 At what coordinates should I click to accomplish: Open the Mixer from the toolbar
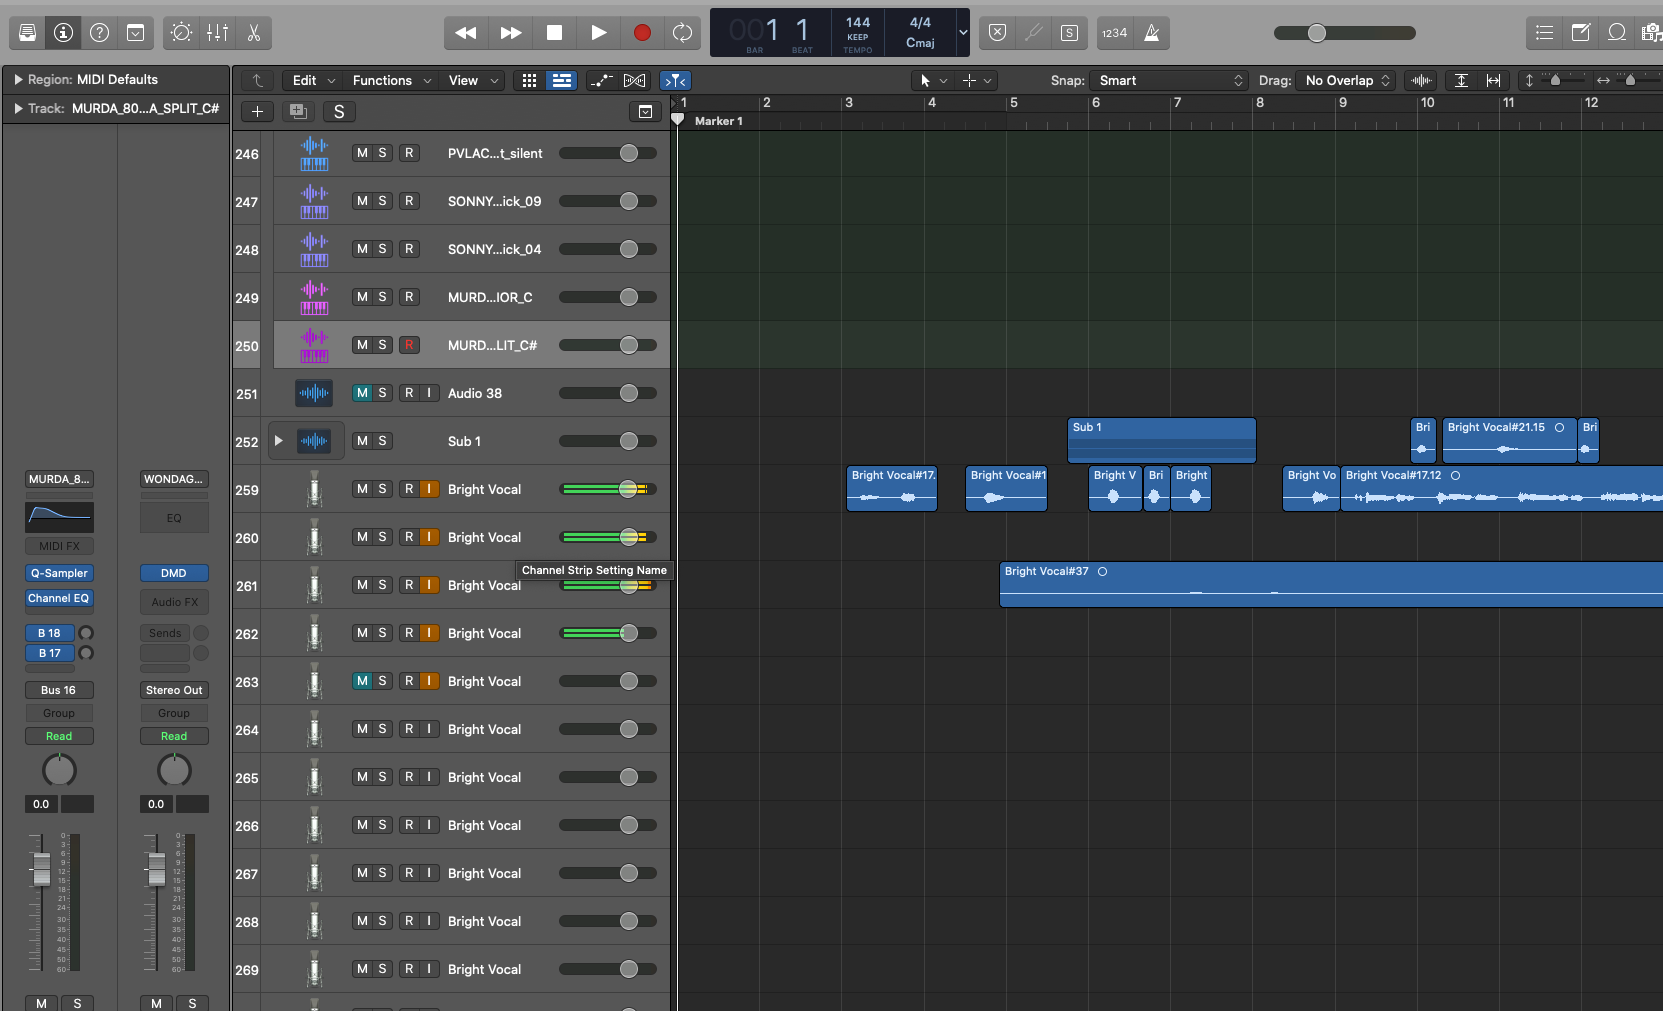[217, 33]
